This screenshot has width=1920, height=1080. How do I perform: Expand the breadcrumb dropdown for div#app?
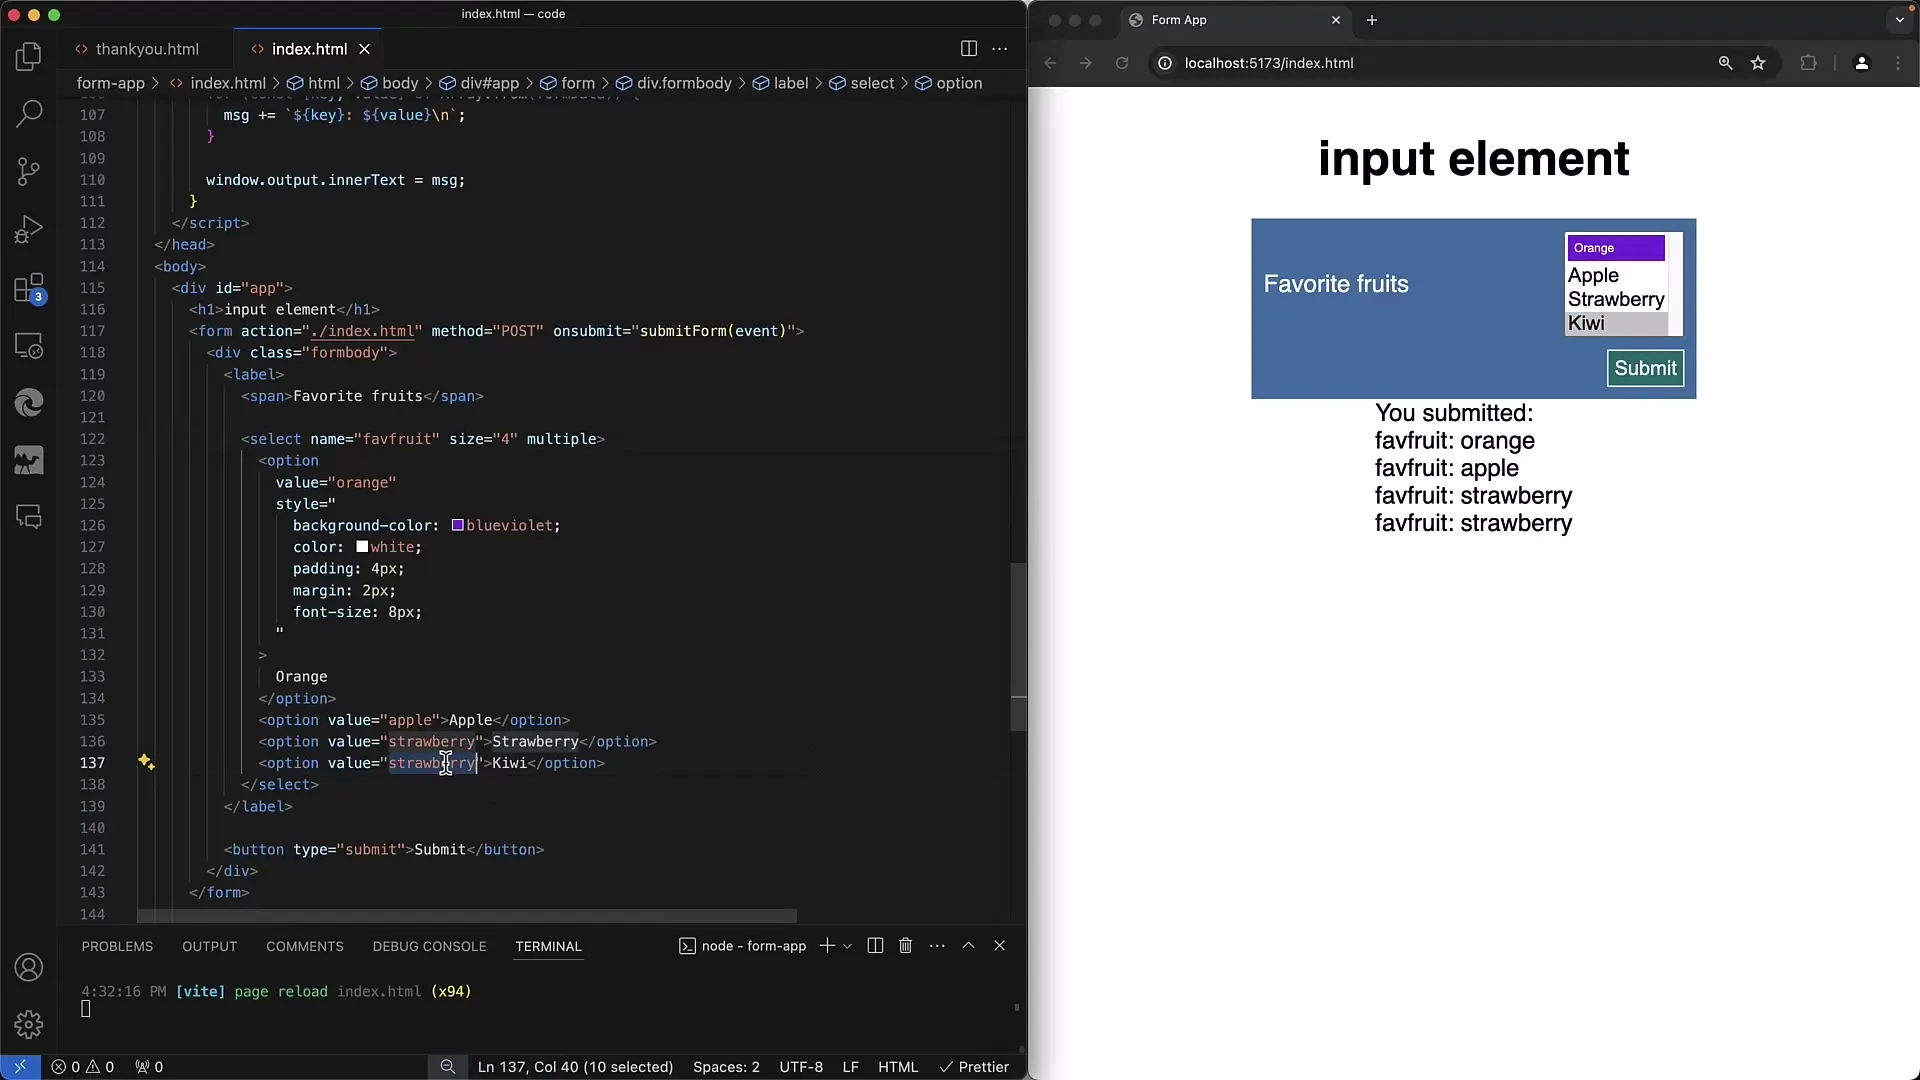[489, 82]
